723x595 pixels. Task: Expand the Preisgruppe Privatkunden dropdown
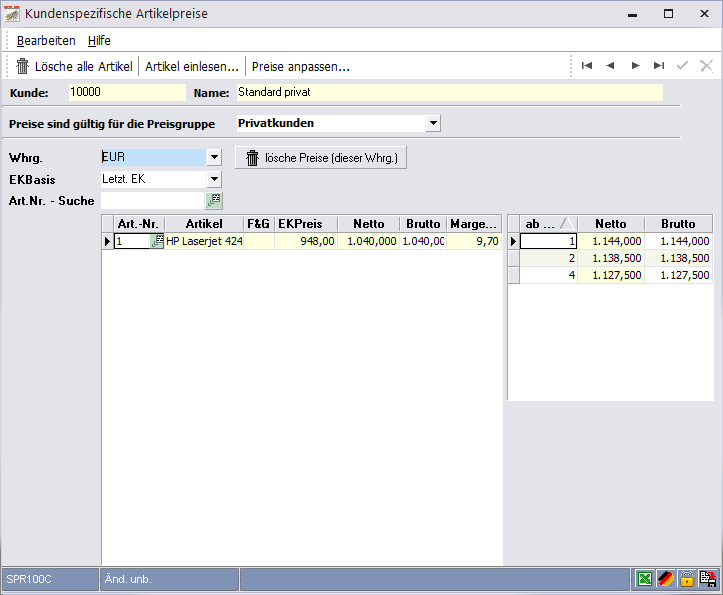(x=433, y=123)
